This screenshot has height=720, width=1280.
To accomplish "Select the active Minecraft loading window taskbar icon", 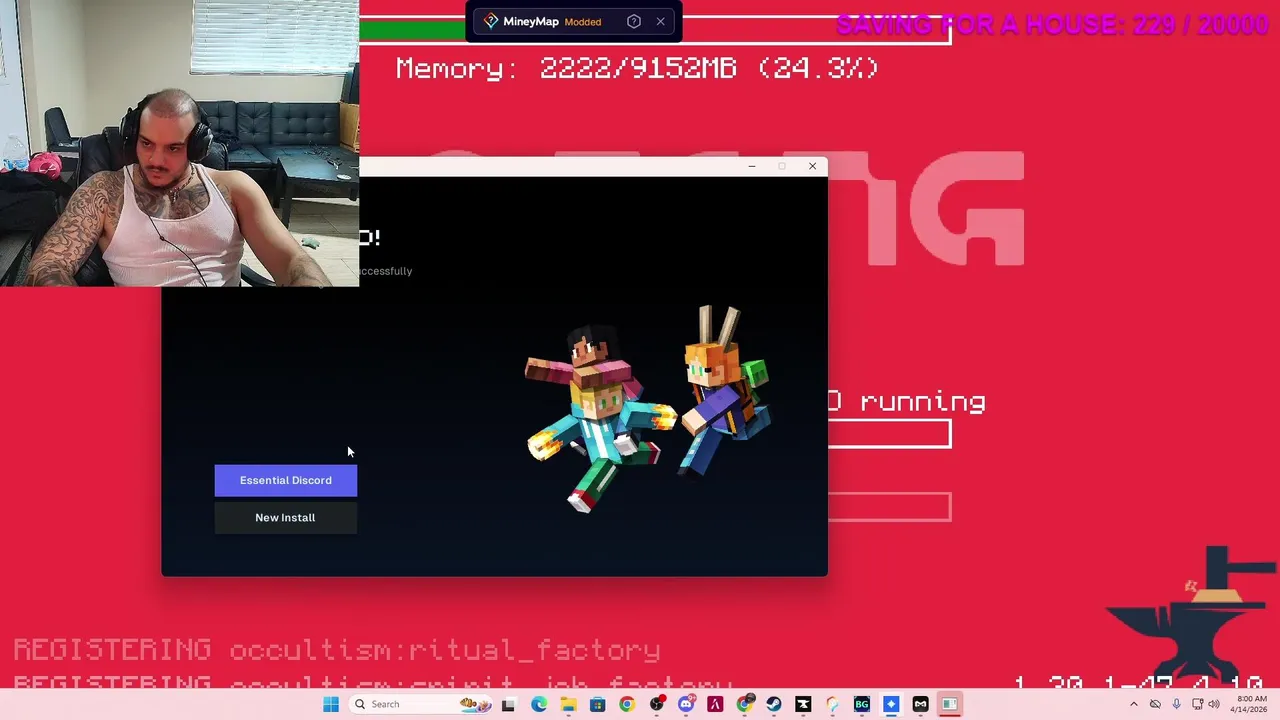I will coord(949,704).
